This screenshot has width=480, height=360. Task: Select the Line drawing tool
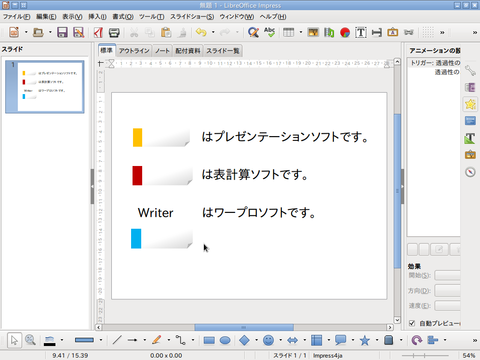coord(117,340)
